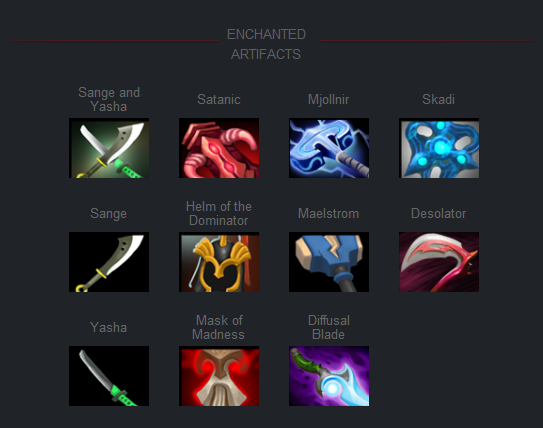Screen dimensions: 543x428
Task: Click the Mjollnir name label
Action: [x=329, y=100]
